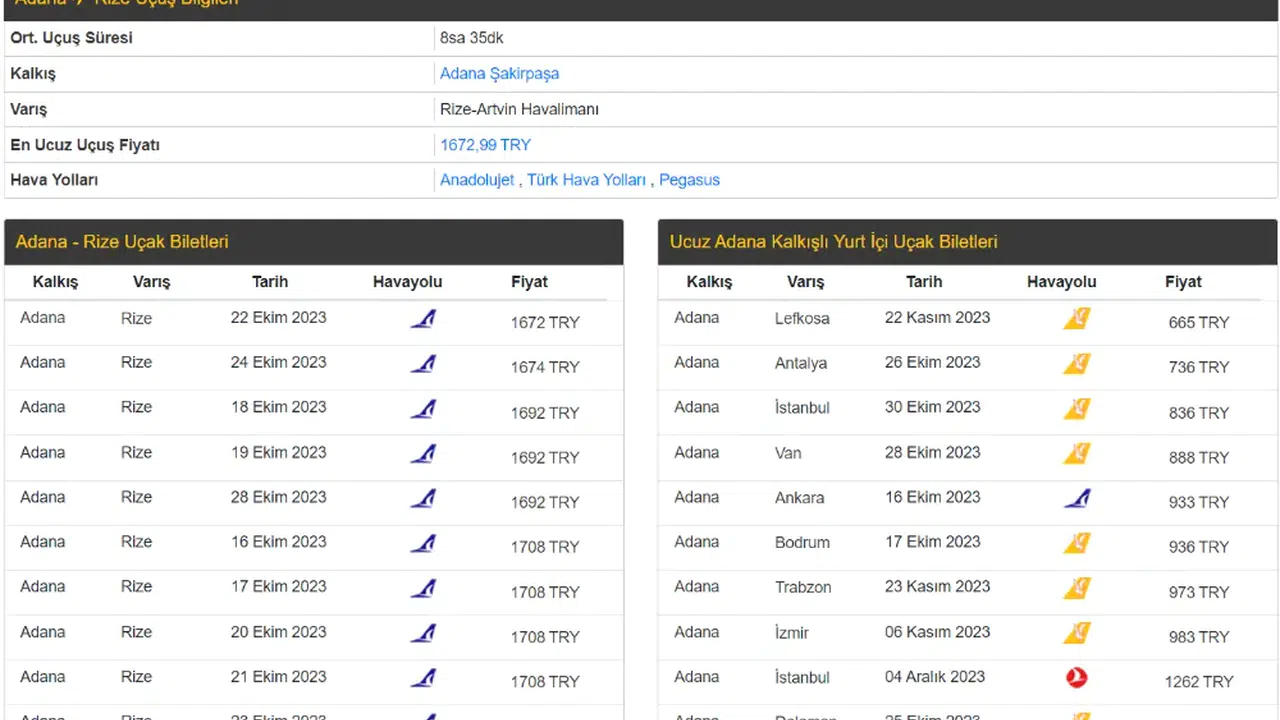1280x720 pixels.
Task: Click the Adana - Rize Uçak Biletleri heading
Action: [x=122, y=242]
